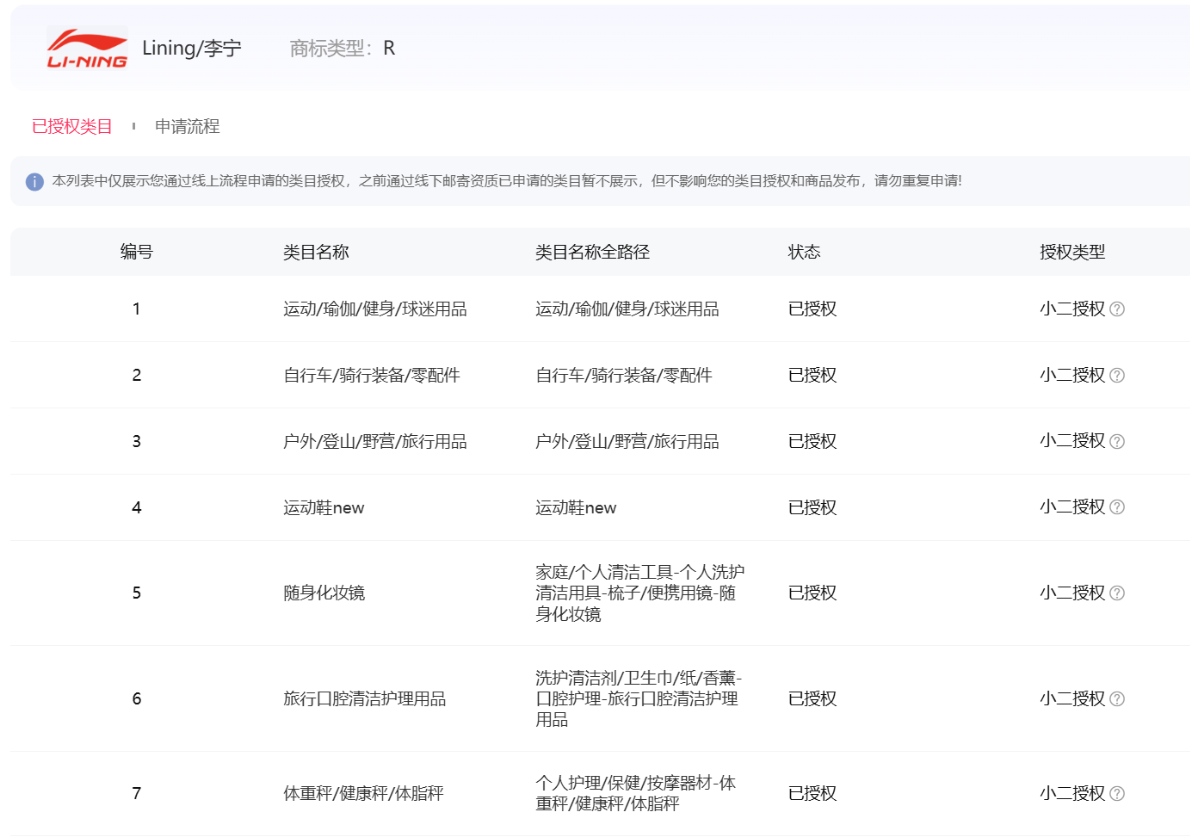The width and height of the screenshot is (1190, 837).
Task: Click the Li-Ning brand logo
Action: (x=87, y=48)
